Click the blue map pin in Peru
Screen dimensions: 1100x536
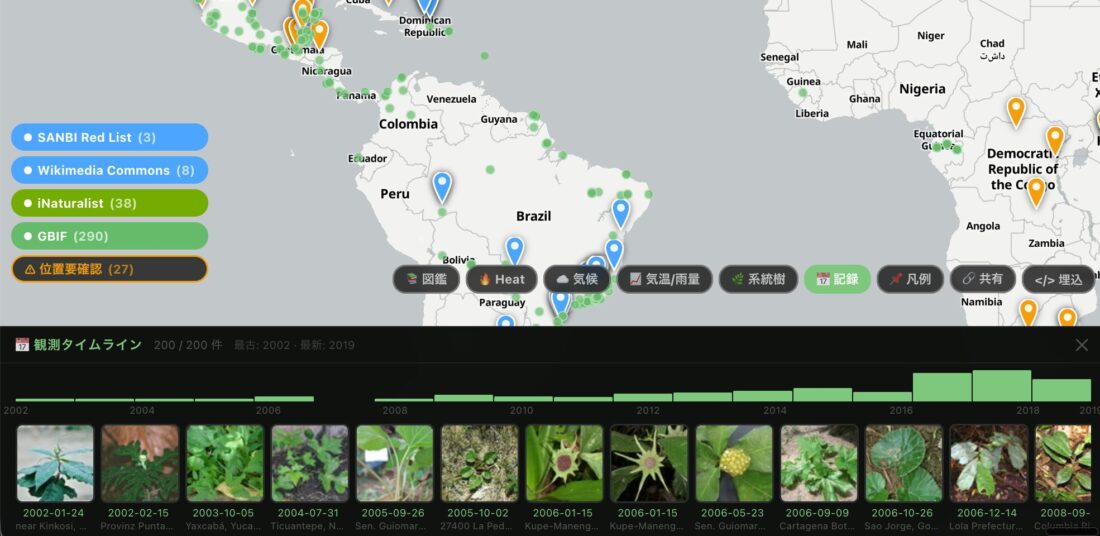tap(442, 186)
